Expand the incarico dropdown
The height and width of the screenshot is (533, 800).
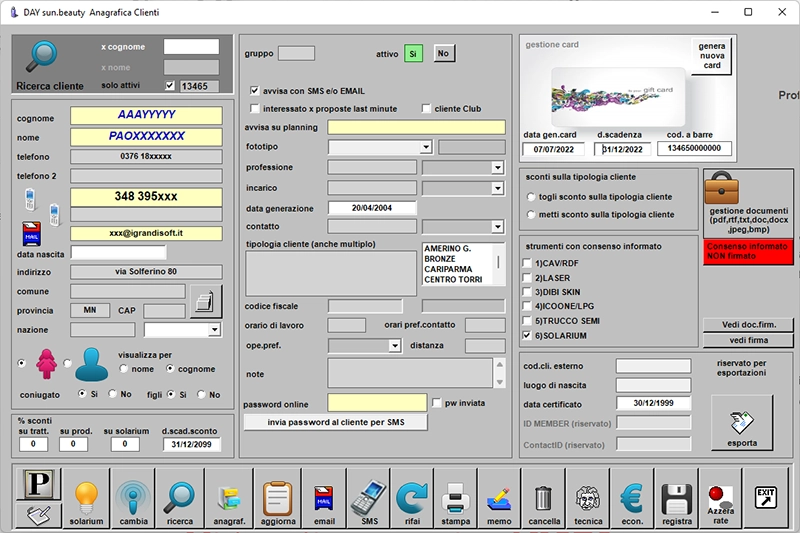(497, 188)
